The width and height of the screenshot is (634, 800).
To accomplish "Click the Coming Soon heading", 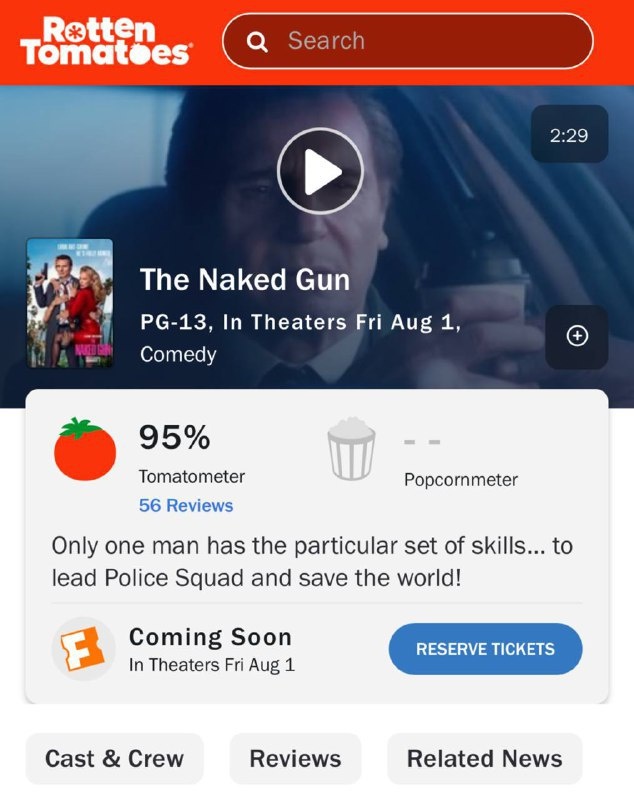I will 210,637.
